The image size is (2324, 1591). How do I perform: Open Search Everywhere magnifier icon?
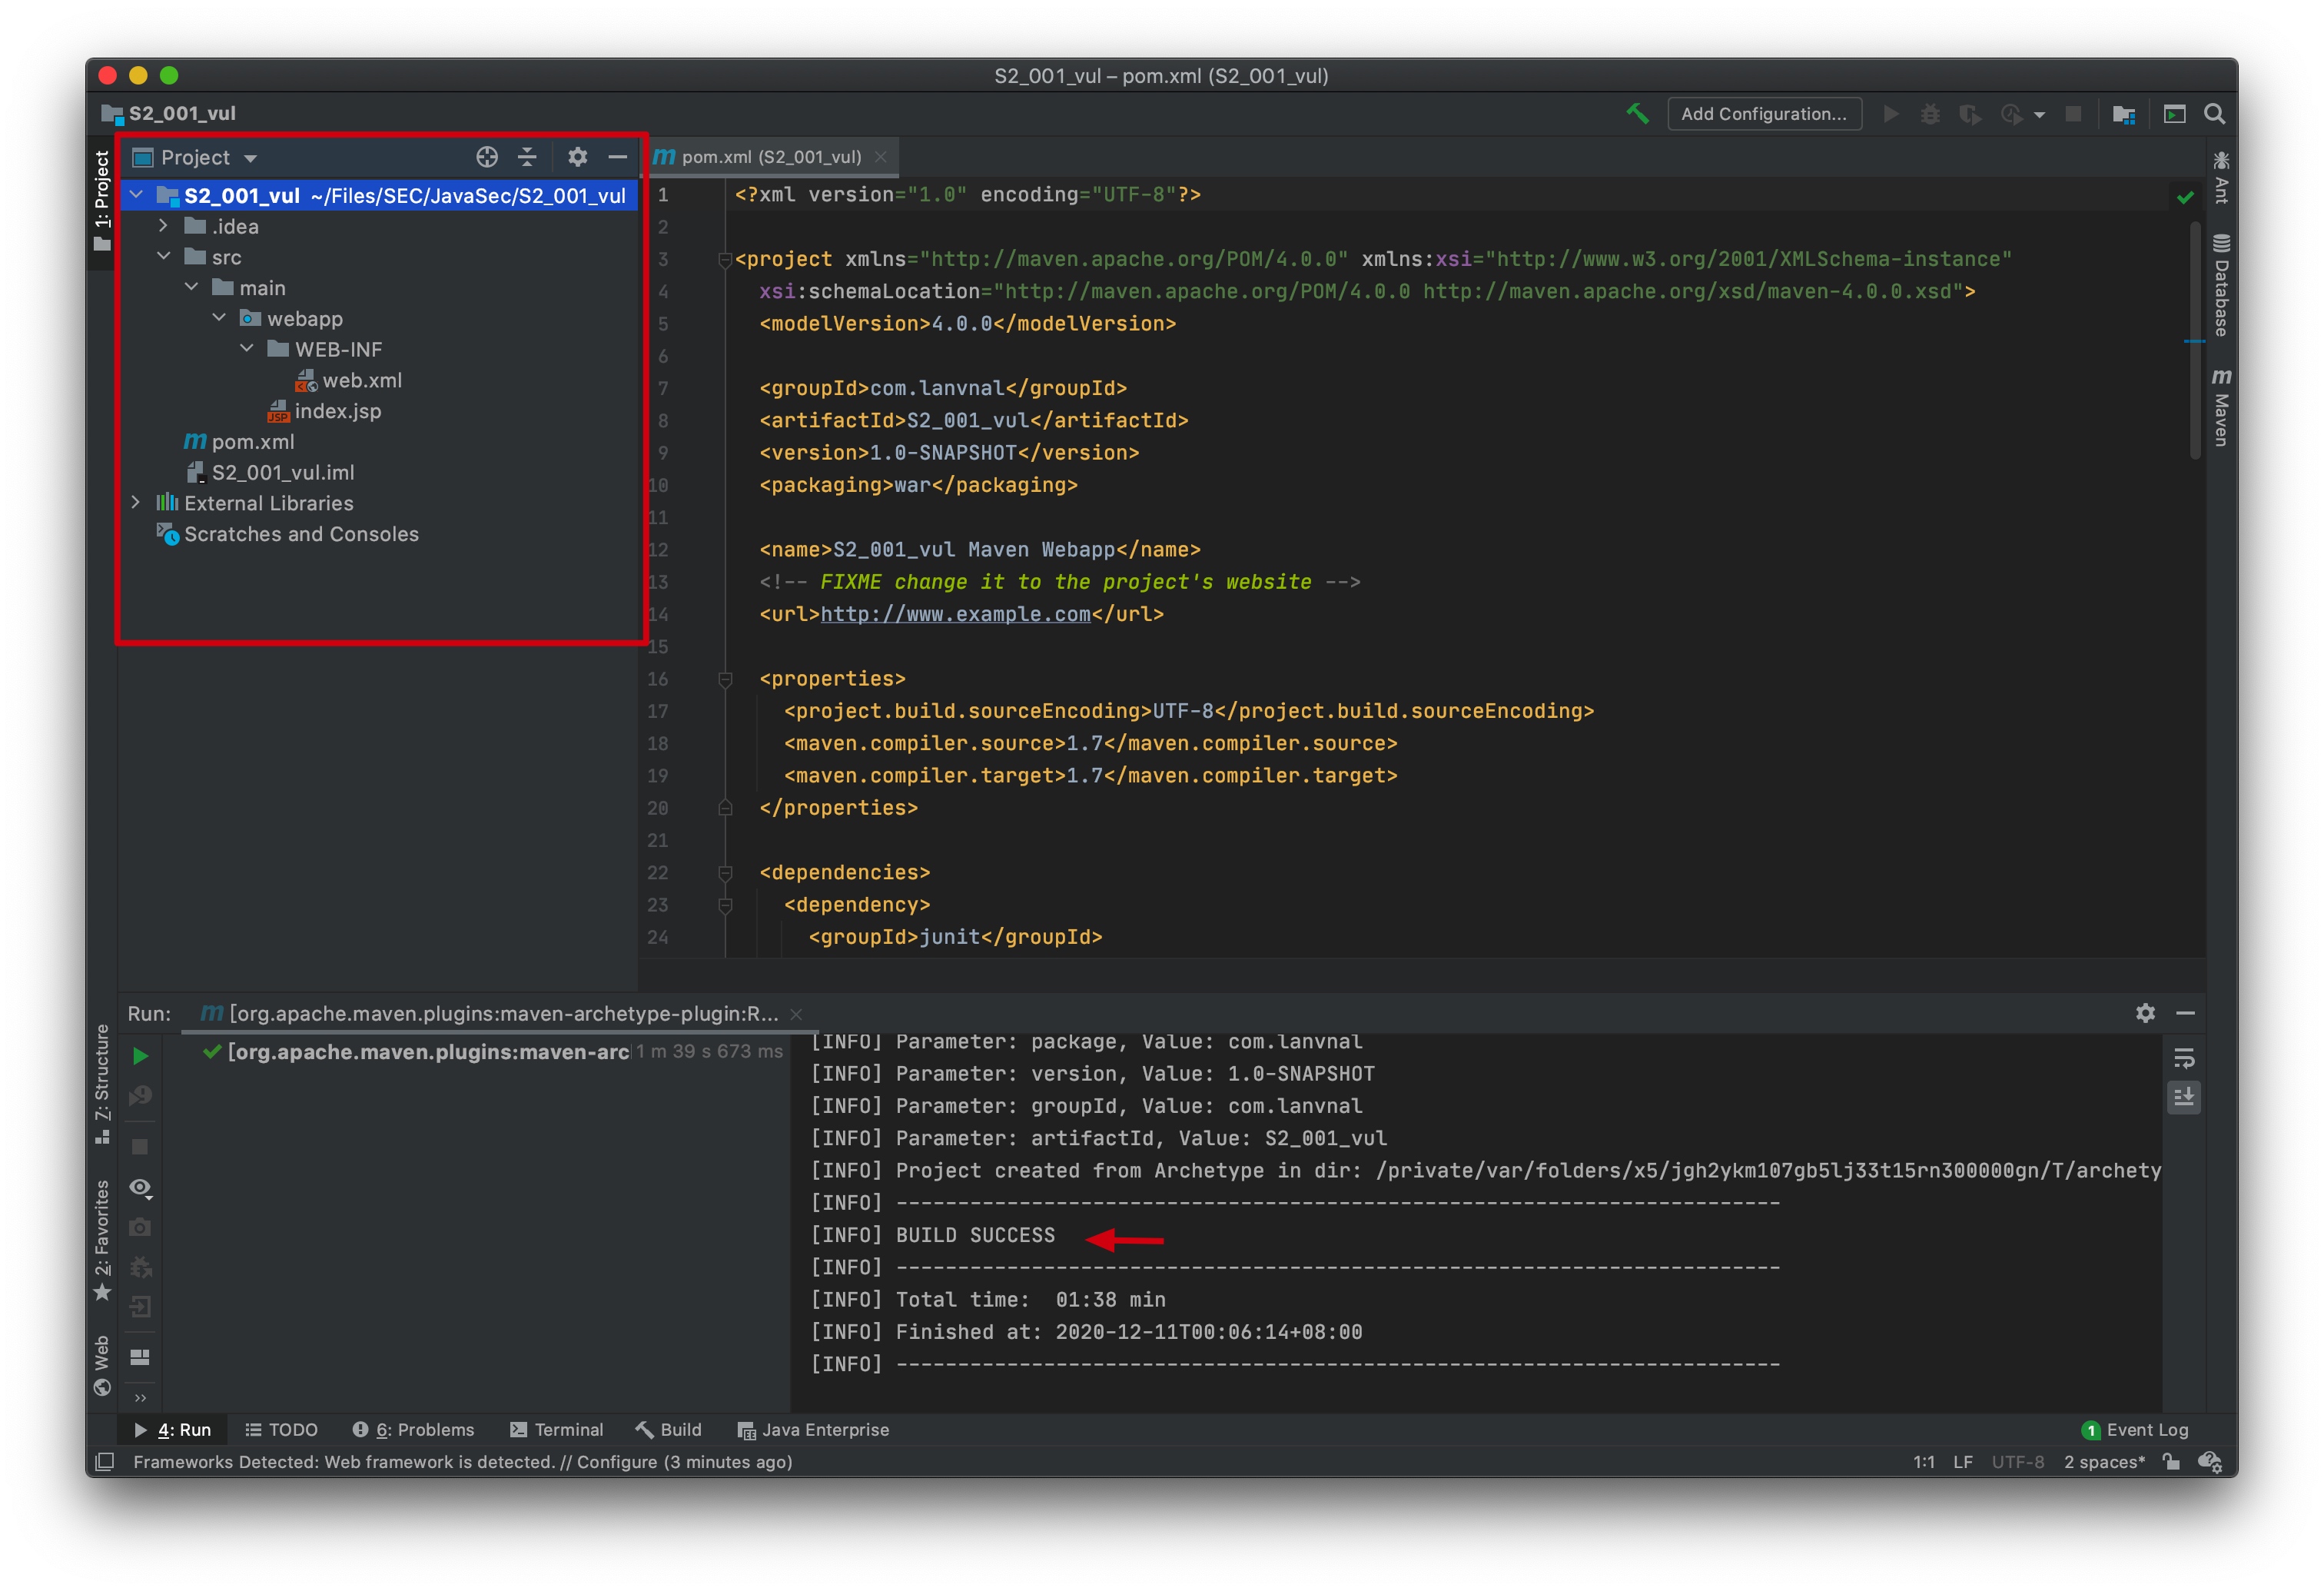click(x=2214, y=114)
